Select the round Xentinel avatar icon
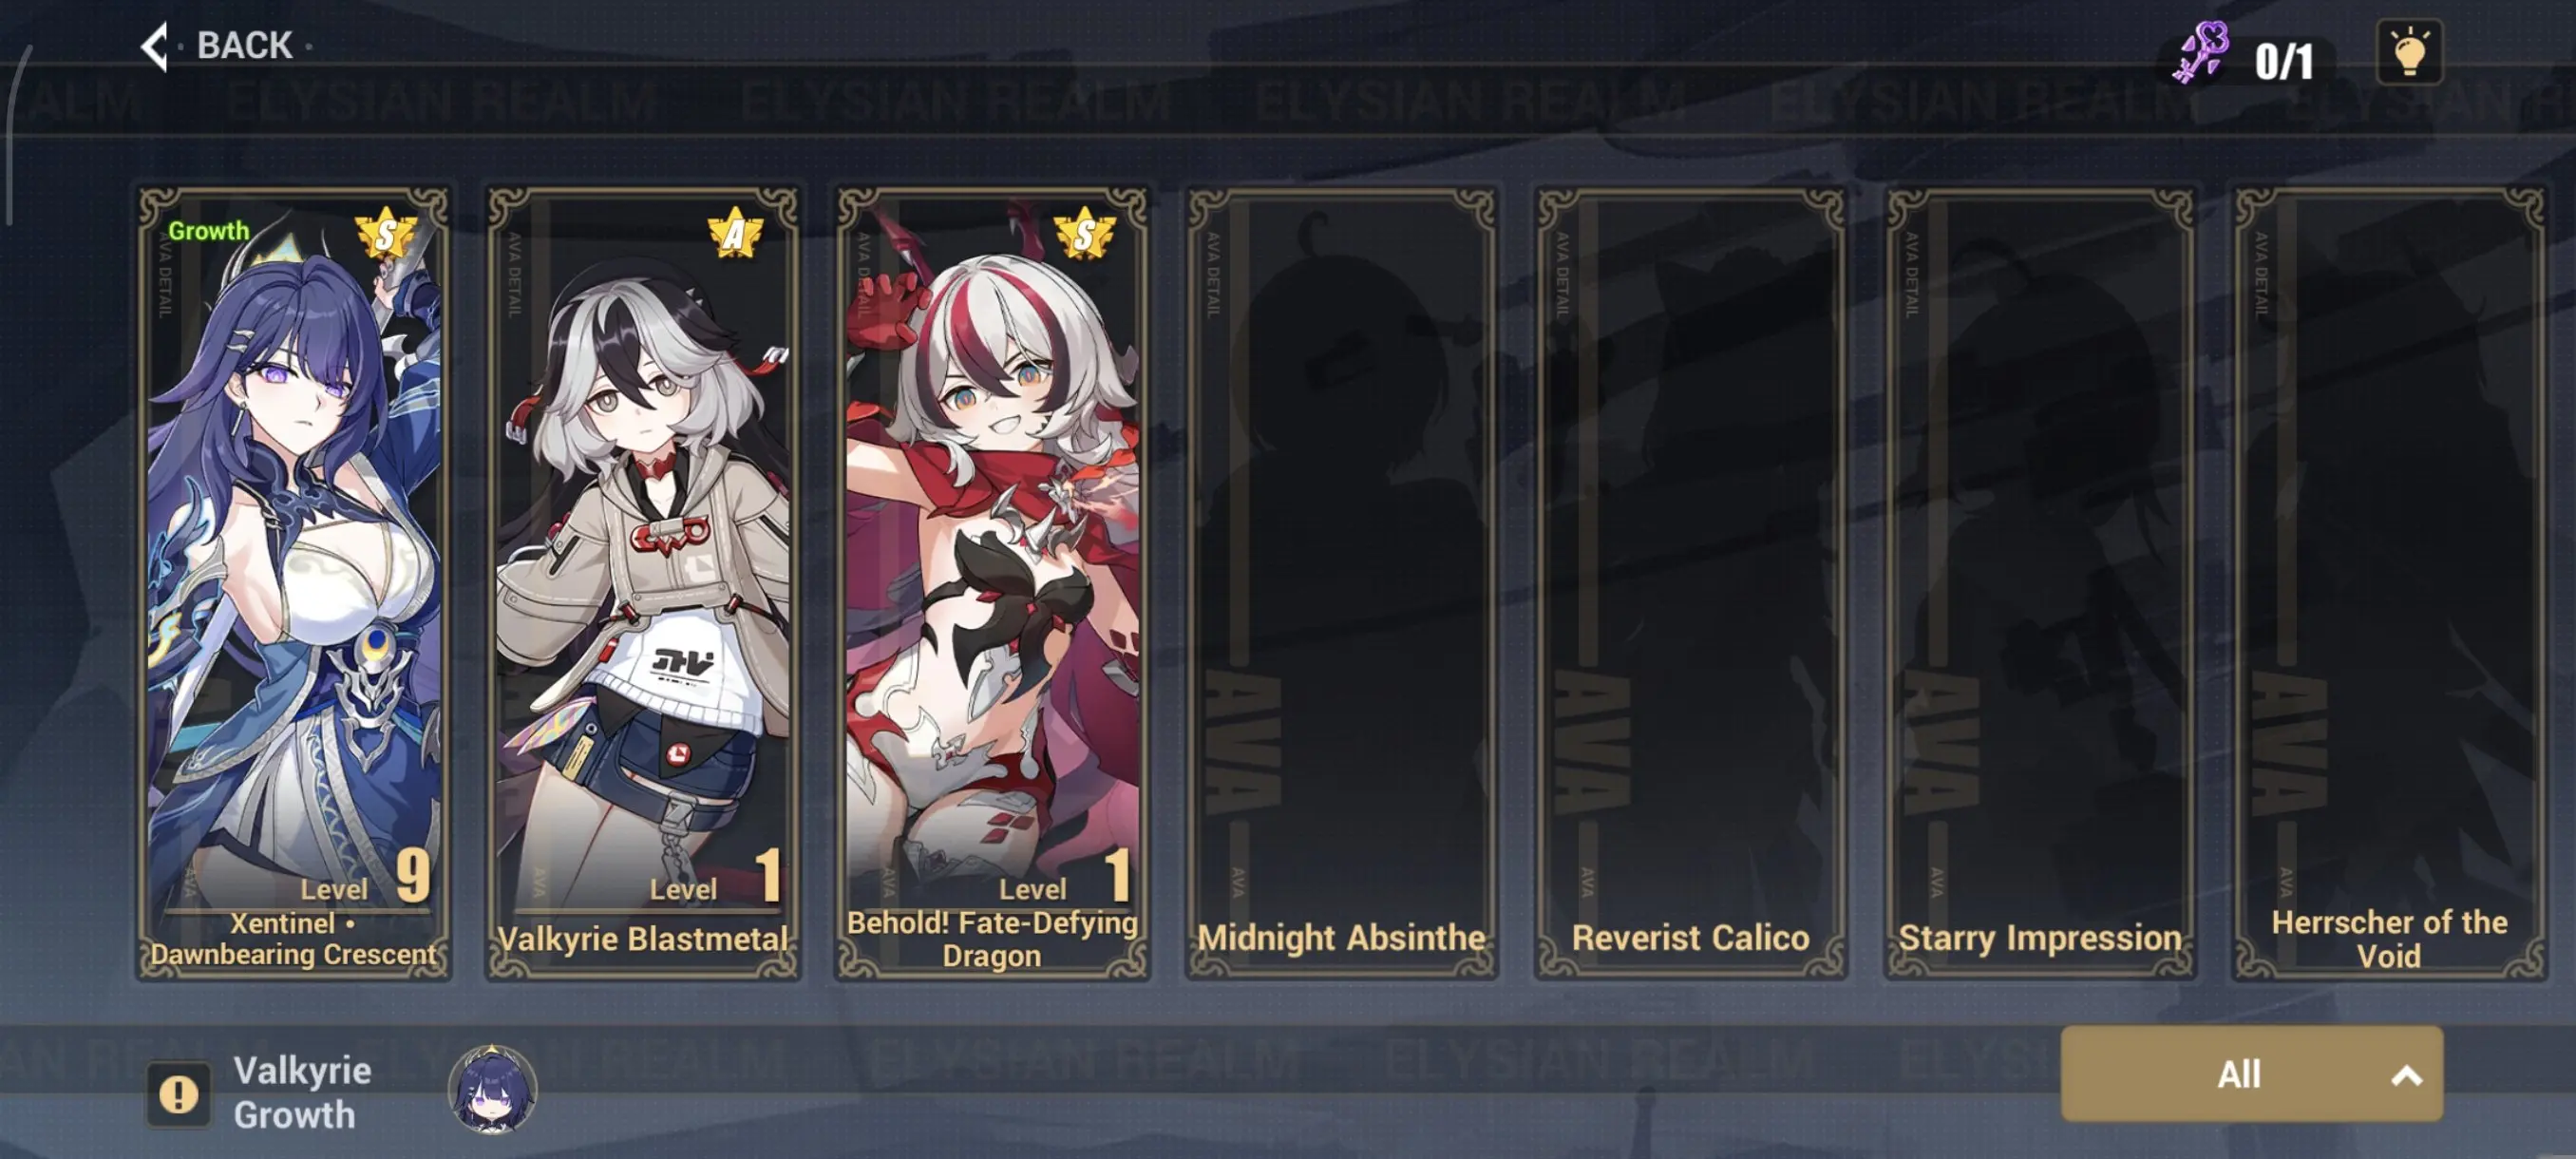The width and height of the screenshot is (2576, 1159). [x=492, y=1090]
